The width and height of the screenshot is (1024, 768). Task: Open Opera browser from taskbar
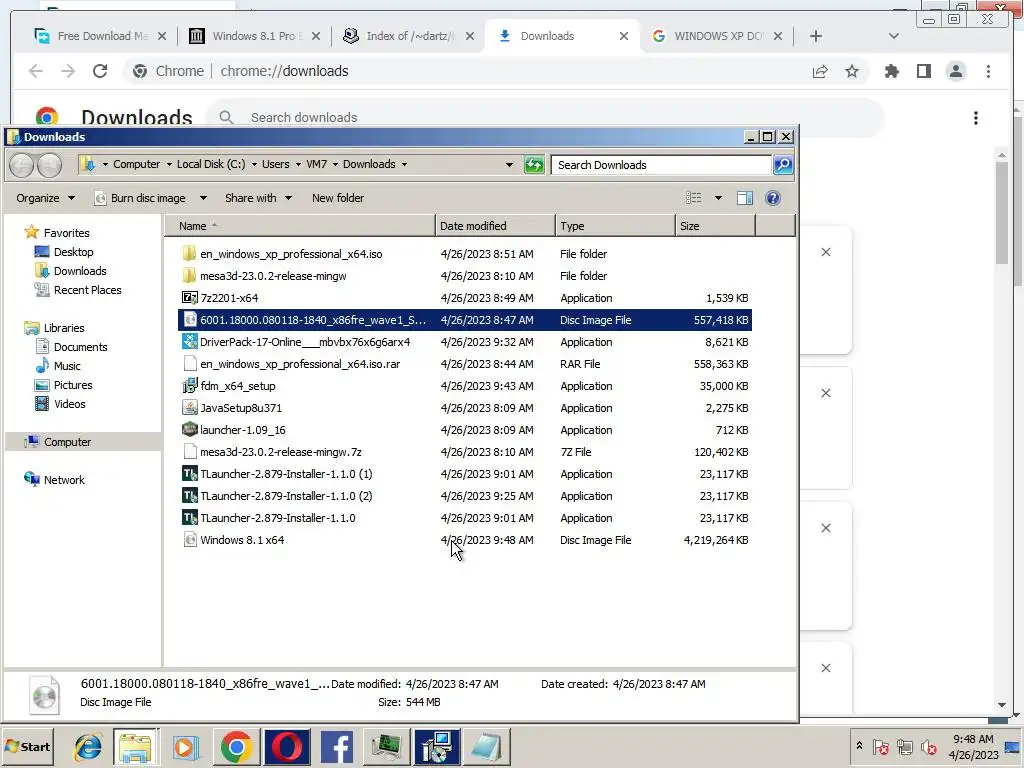point(286,747)
